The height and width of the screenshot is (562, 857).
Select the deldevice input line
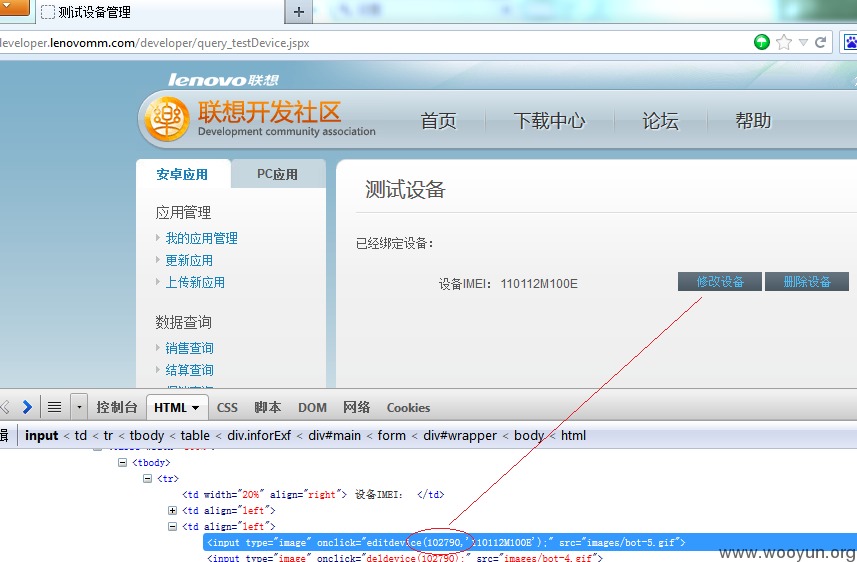click(x=404, y=557)
